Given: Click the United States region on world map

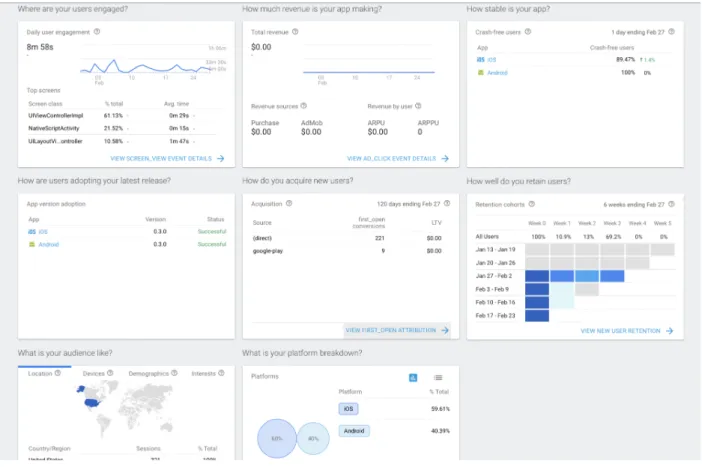Looking at the screenshot, I should pyautogui.click(x=91, y=403).
